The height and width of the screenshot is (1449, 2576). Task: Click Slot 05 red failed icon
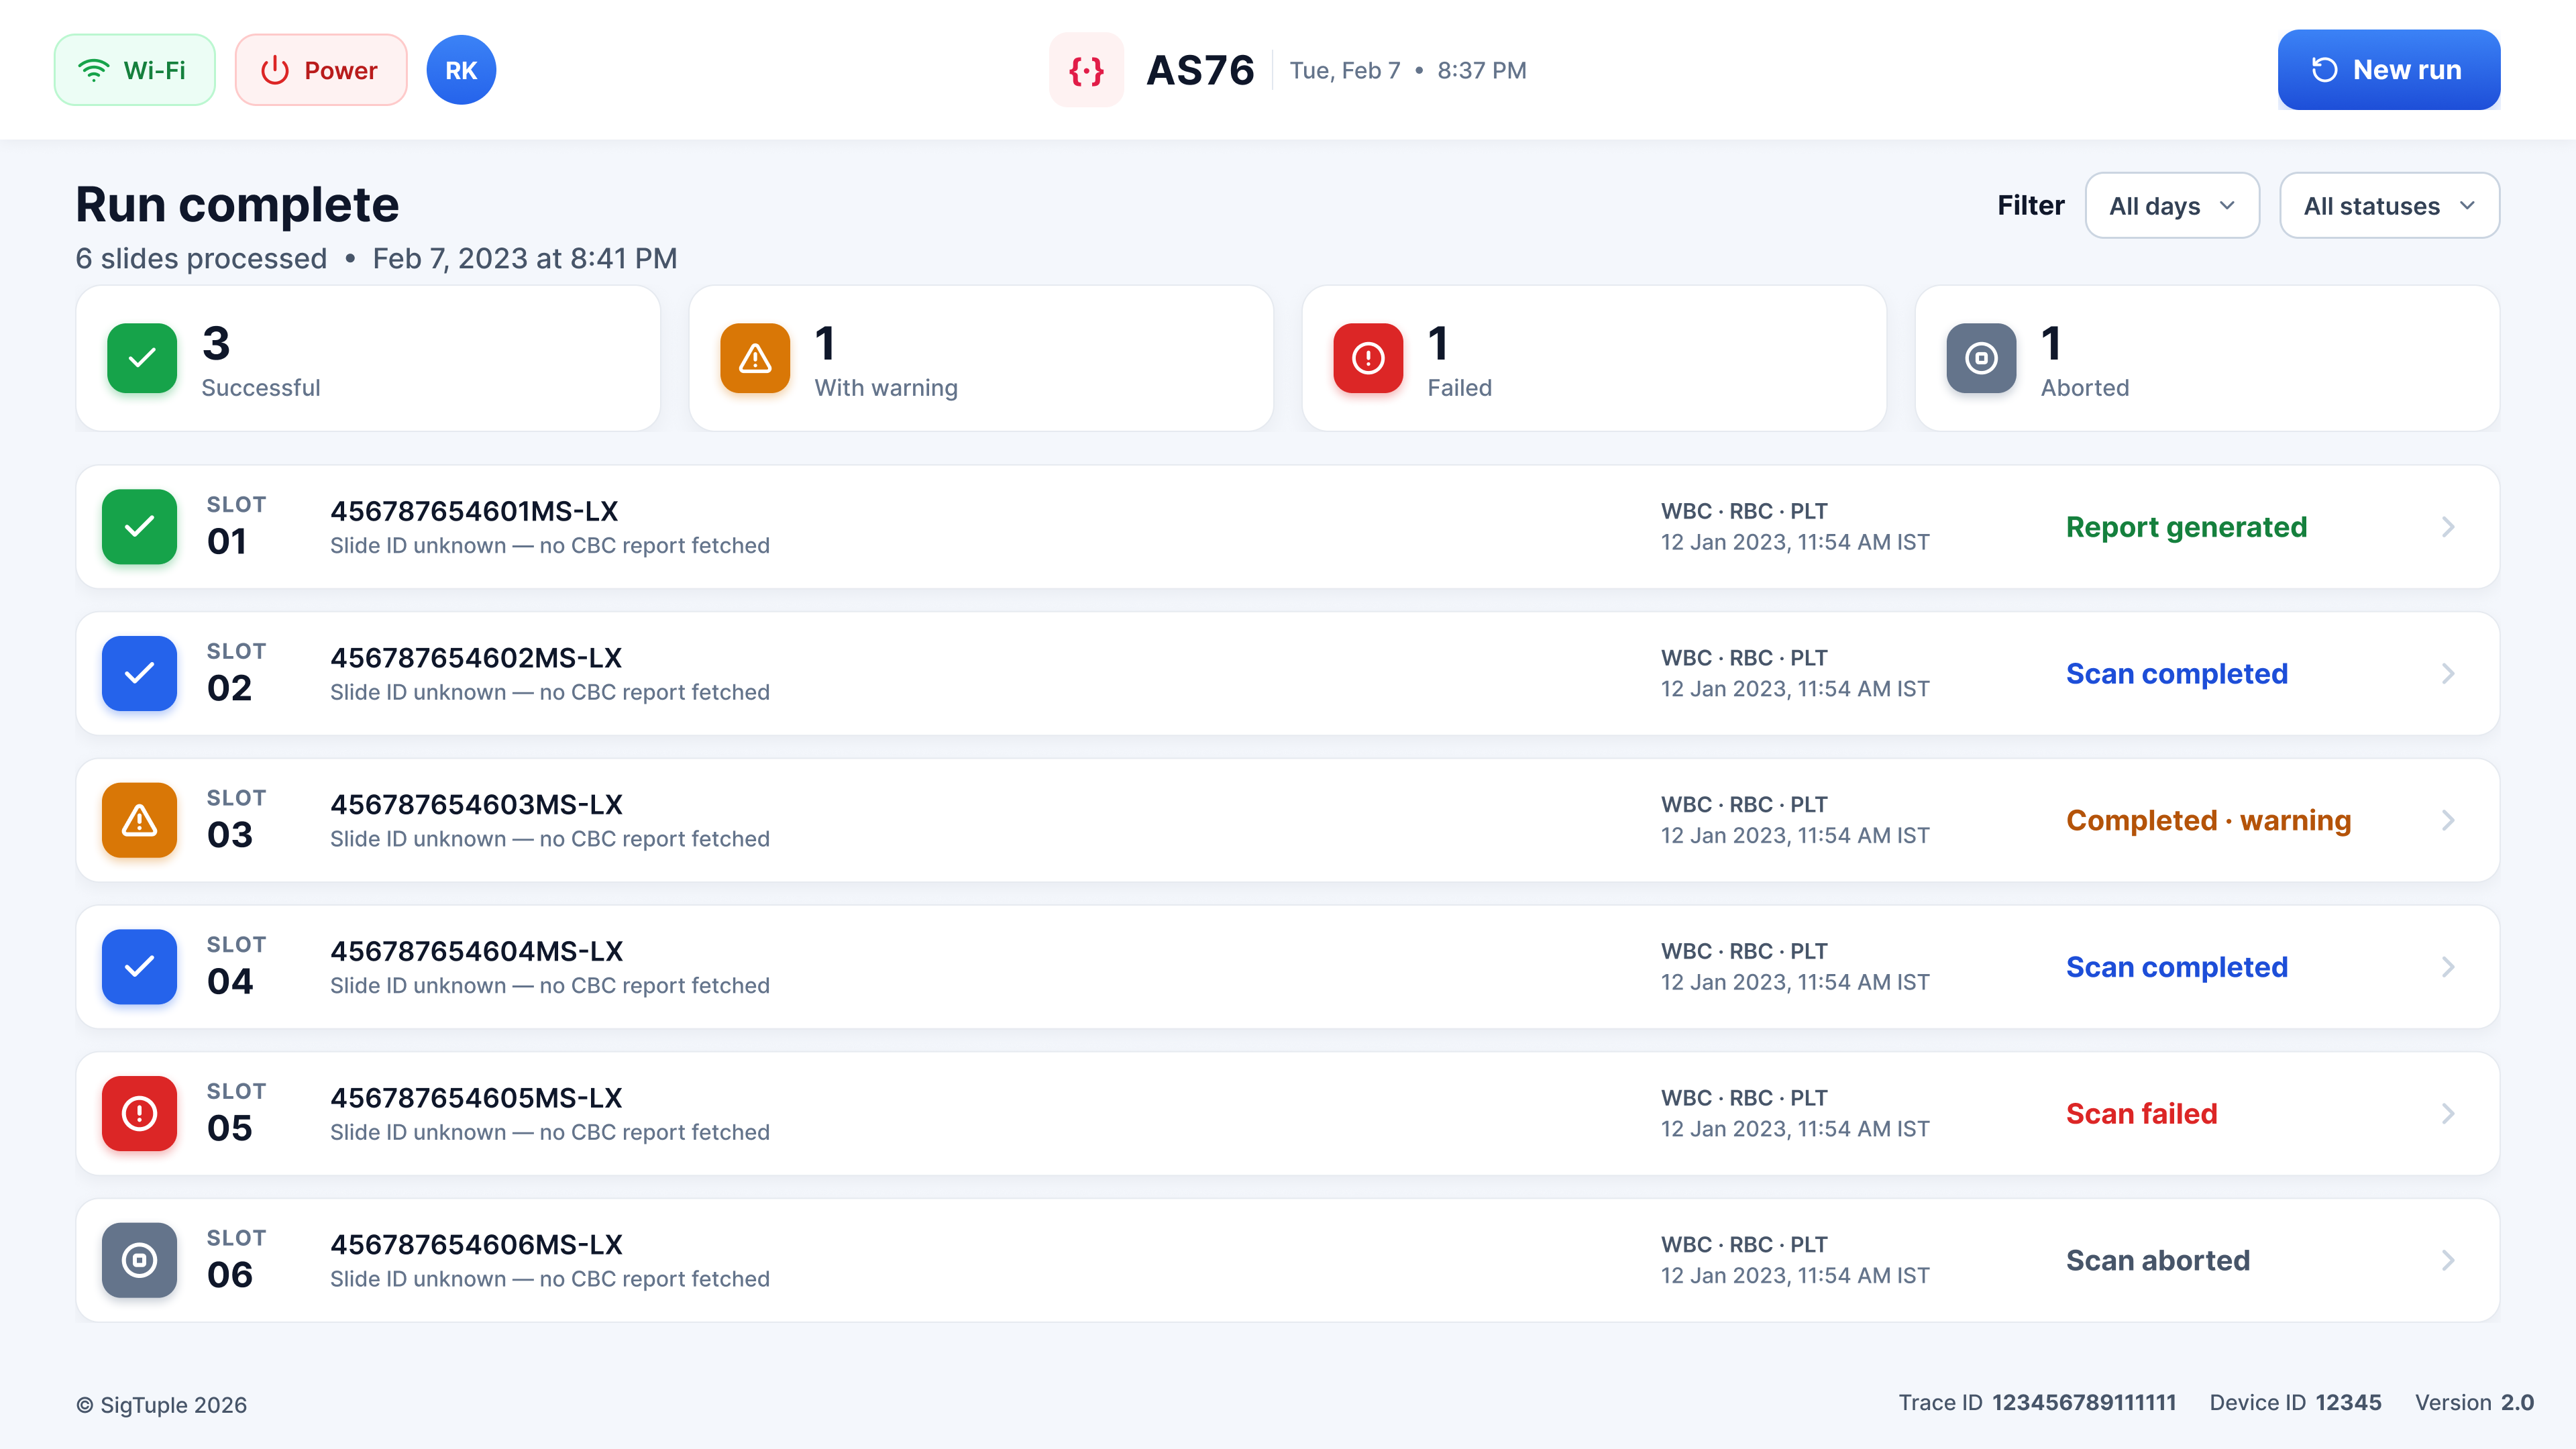point(139,1113)
